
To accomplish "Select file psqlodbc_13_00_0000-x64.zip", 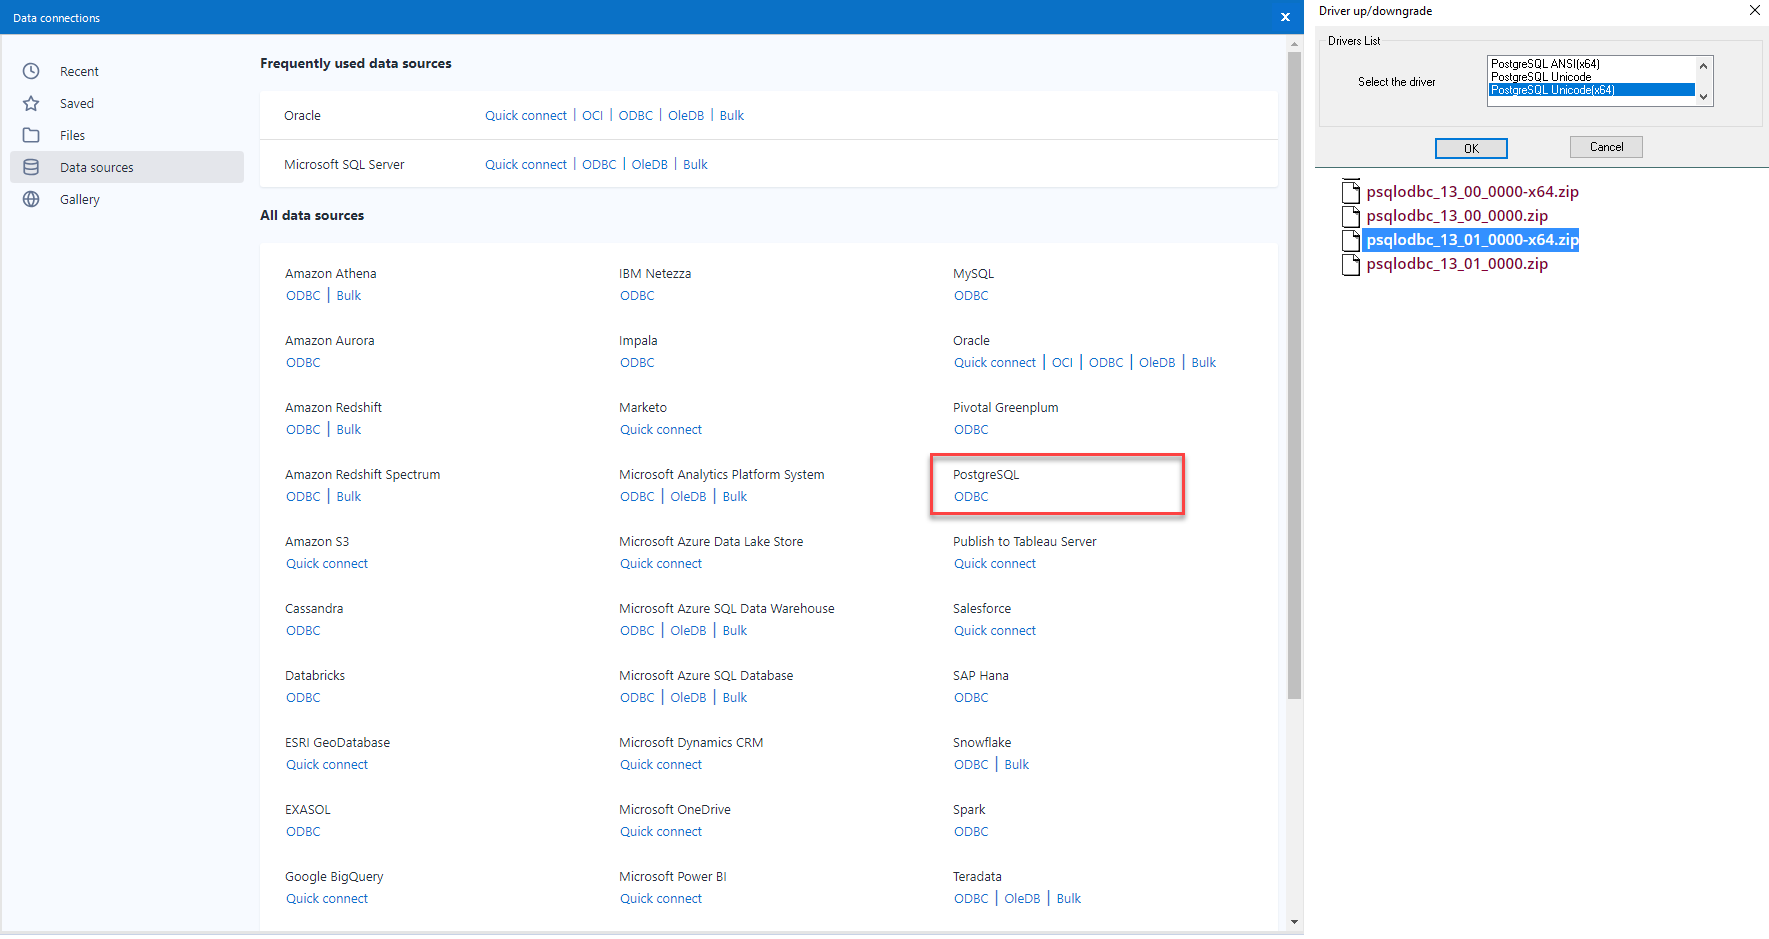I will 1472,191.
